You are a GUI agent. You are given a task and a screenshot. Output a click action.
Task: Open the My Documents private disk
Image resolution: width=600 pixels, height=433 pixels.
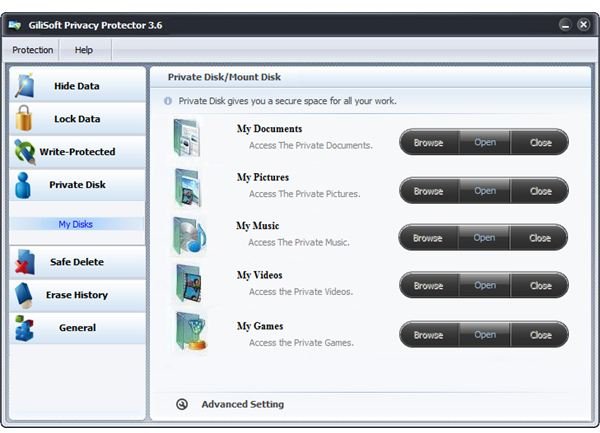click(485, 142)
